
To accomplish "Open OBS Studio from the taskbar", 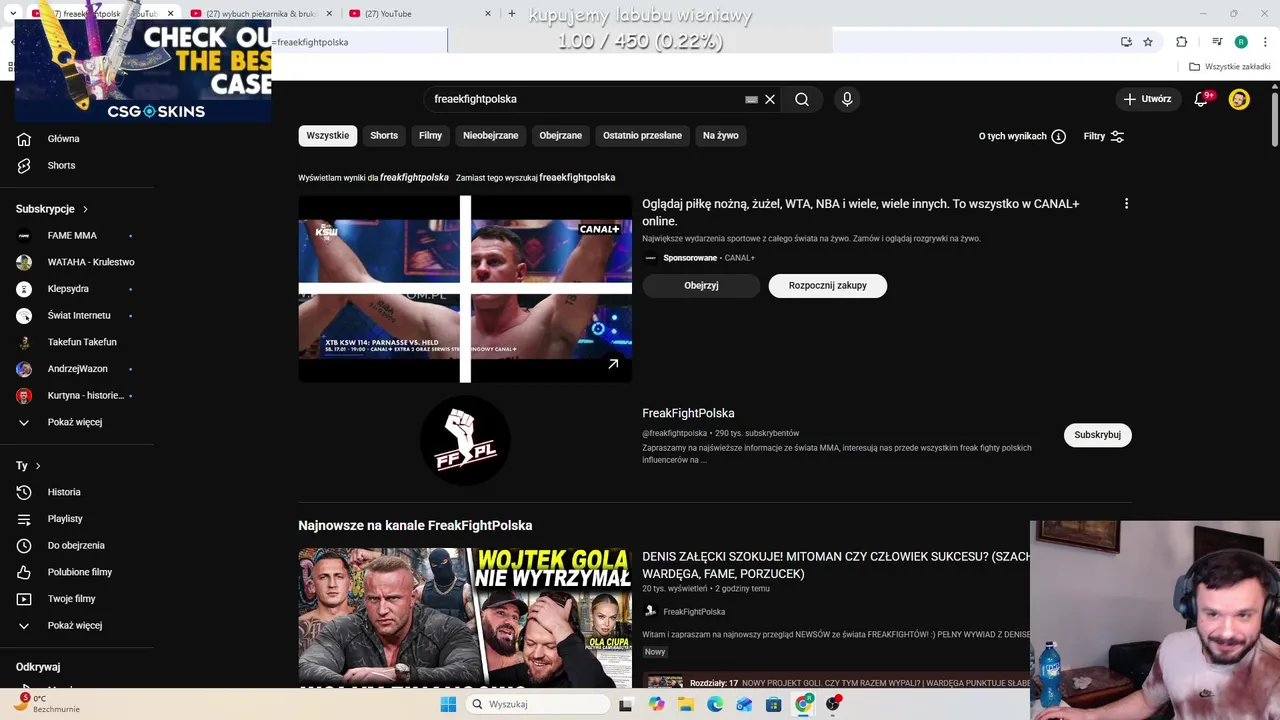I will (x=833, y=704).
